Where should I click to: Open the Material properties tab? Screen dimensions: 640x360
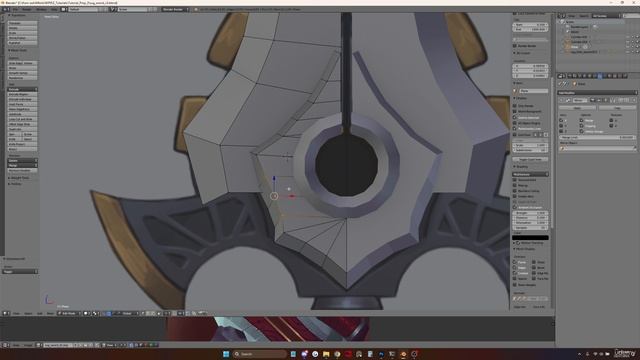pyautogui.click(x=609, y=76)
